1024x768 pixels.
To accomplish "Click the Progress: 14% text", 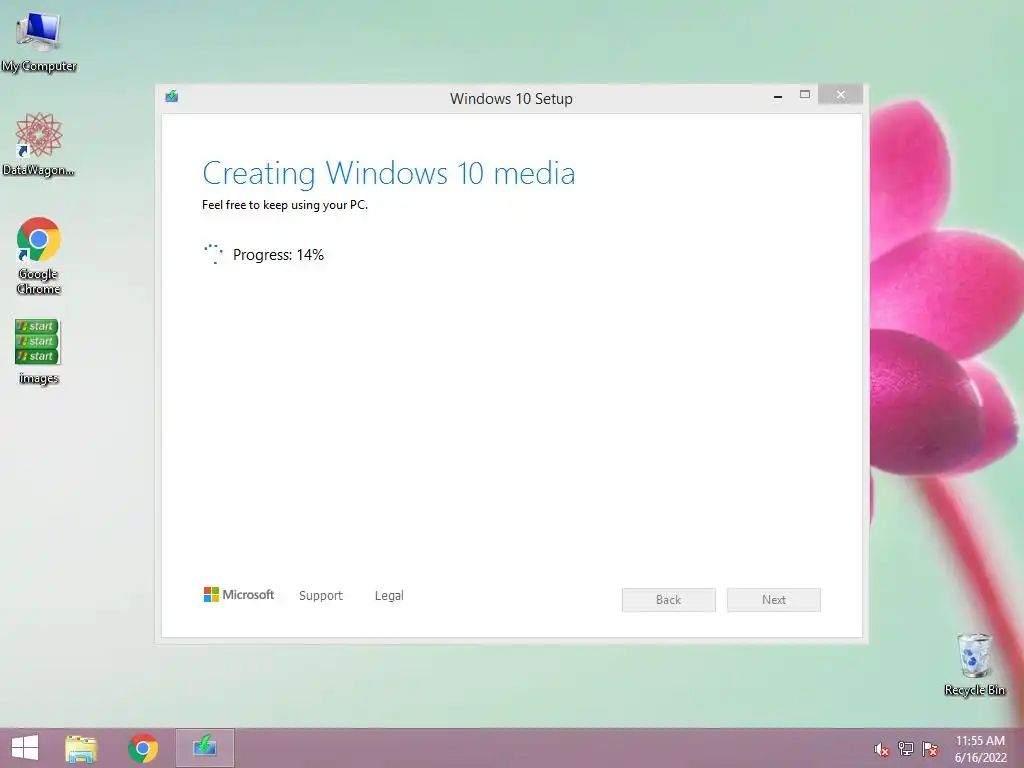I will [x=278, y=255].
